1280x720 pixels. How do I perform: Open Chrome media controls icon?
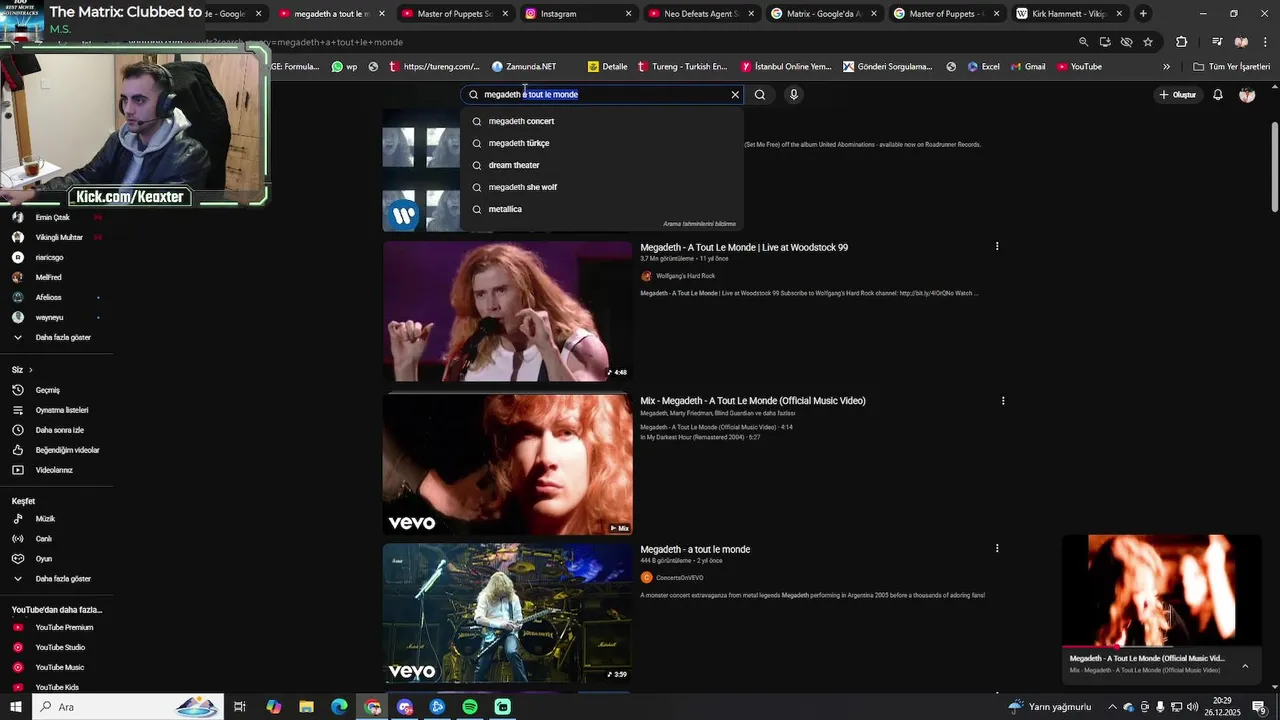1217,42
